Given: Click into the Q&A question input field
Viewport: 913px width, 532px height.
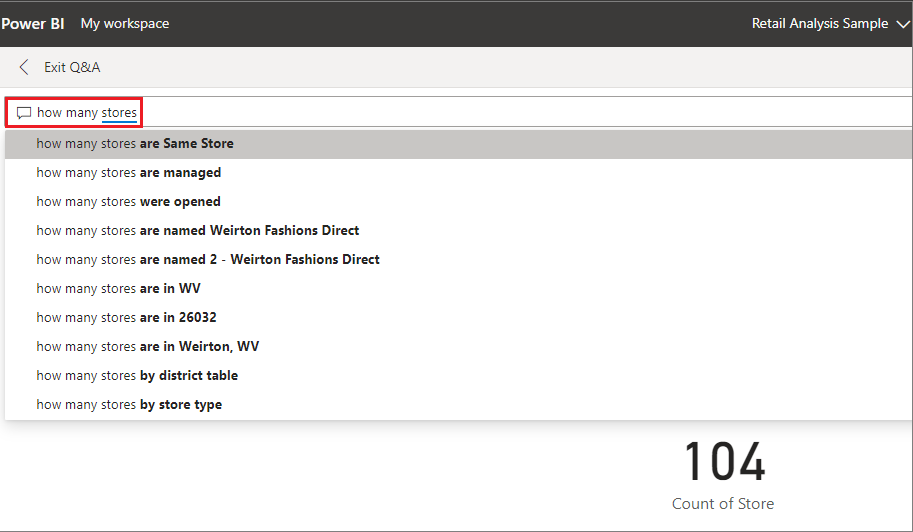Looking at the screenshot, I should [458, 112].
